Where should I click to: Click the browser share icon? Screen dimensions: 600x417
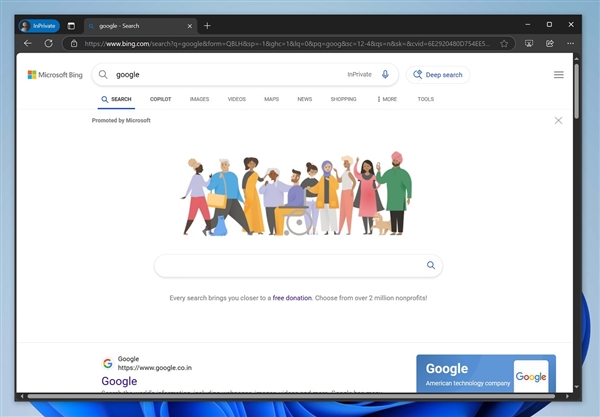(548, 44)
